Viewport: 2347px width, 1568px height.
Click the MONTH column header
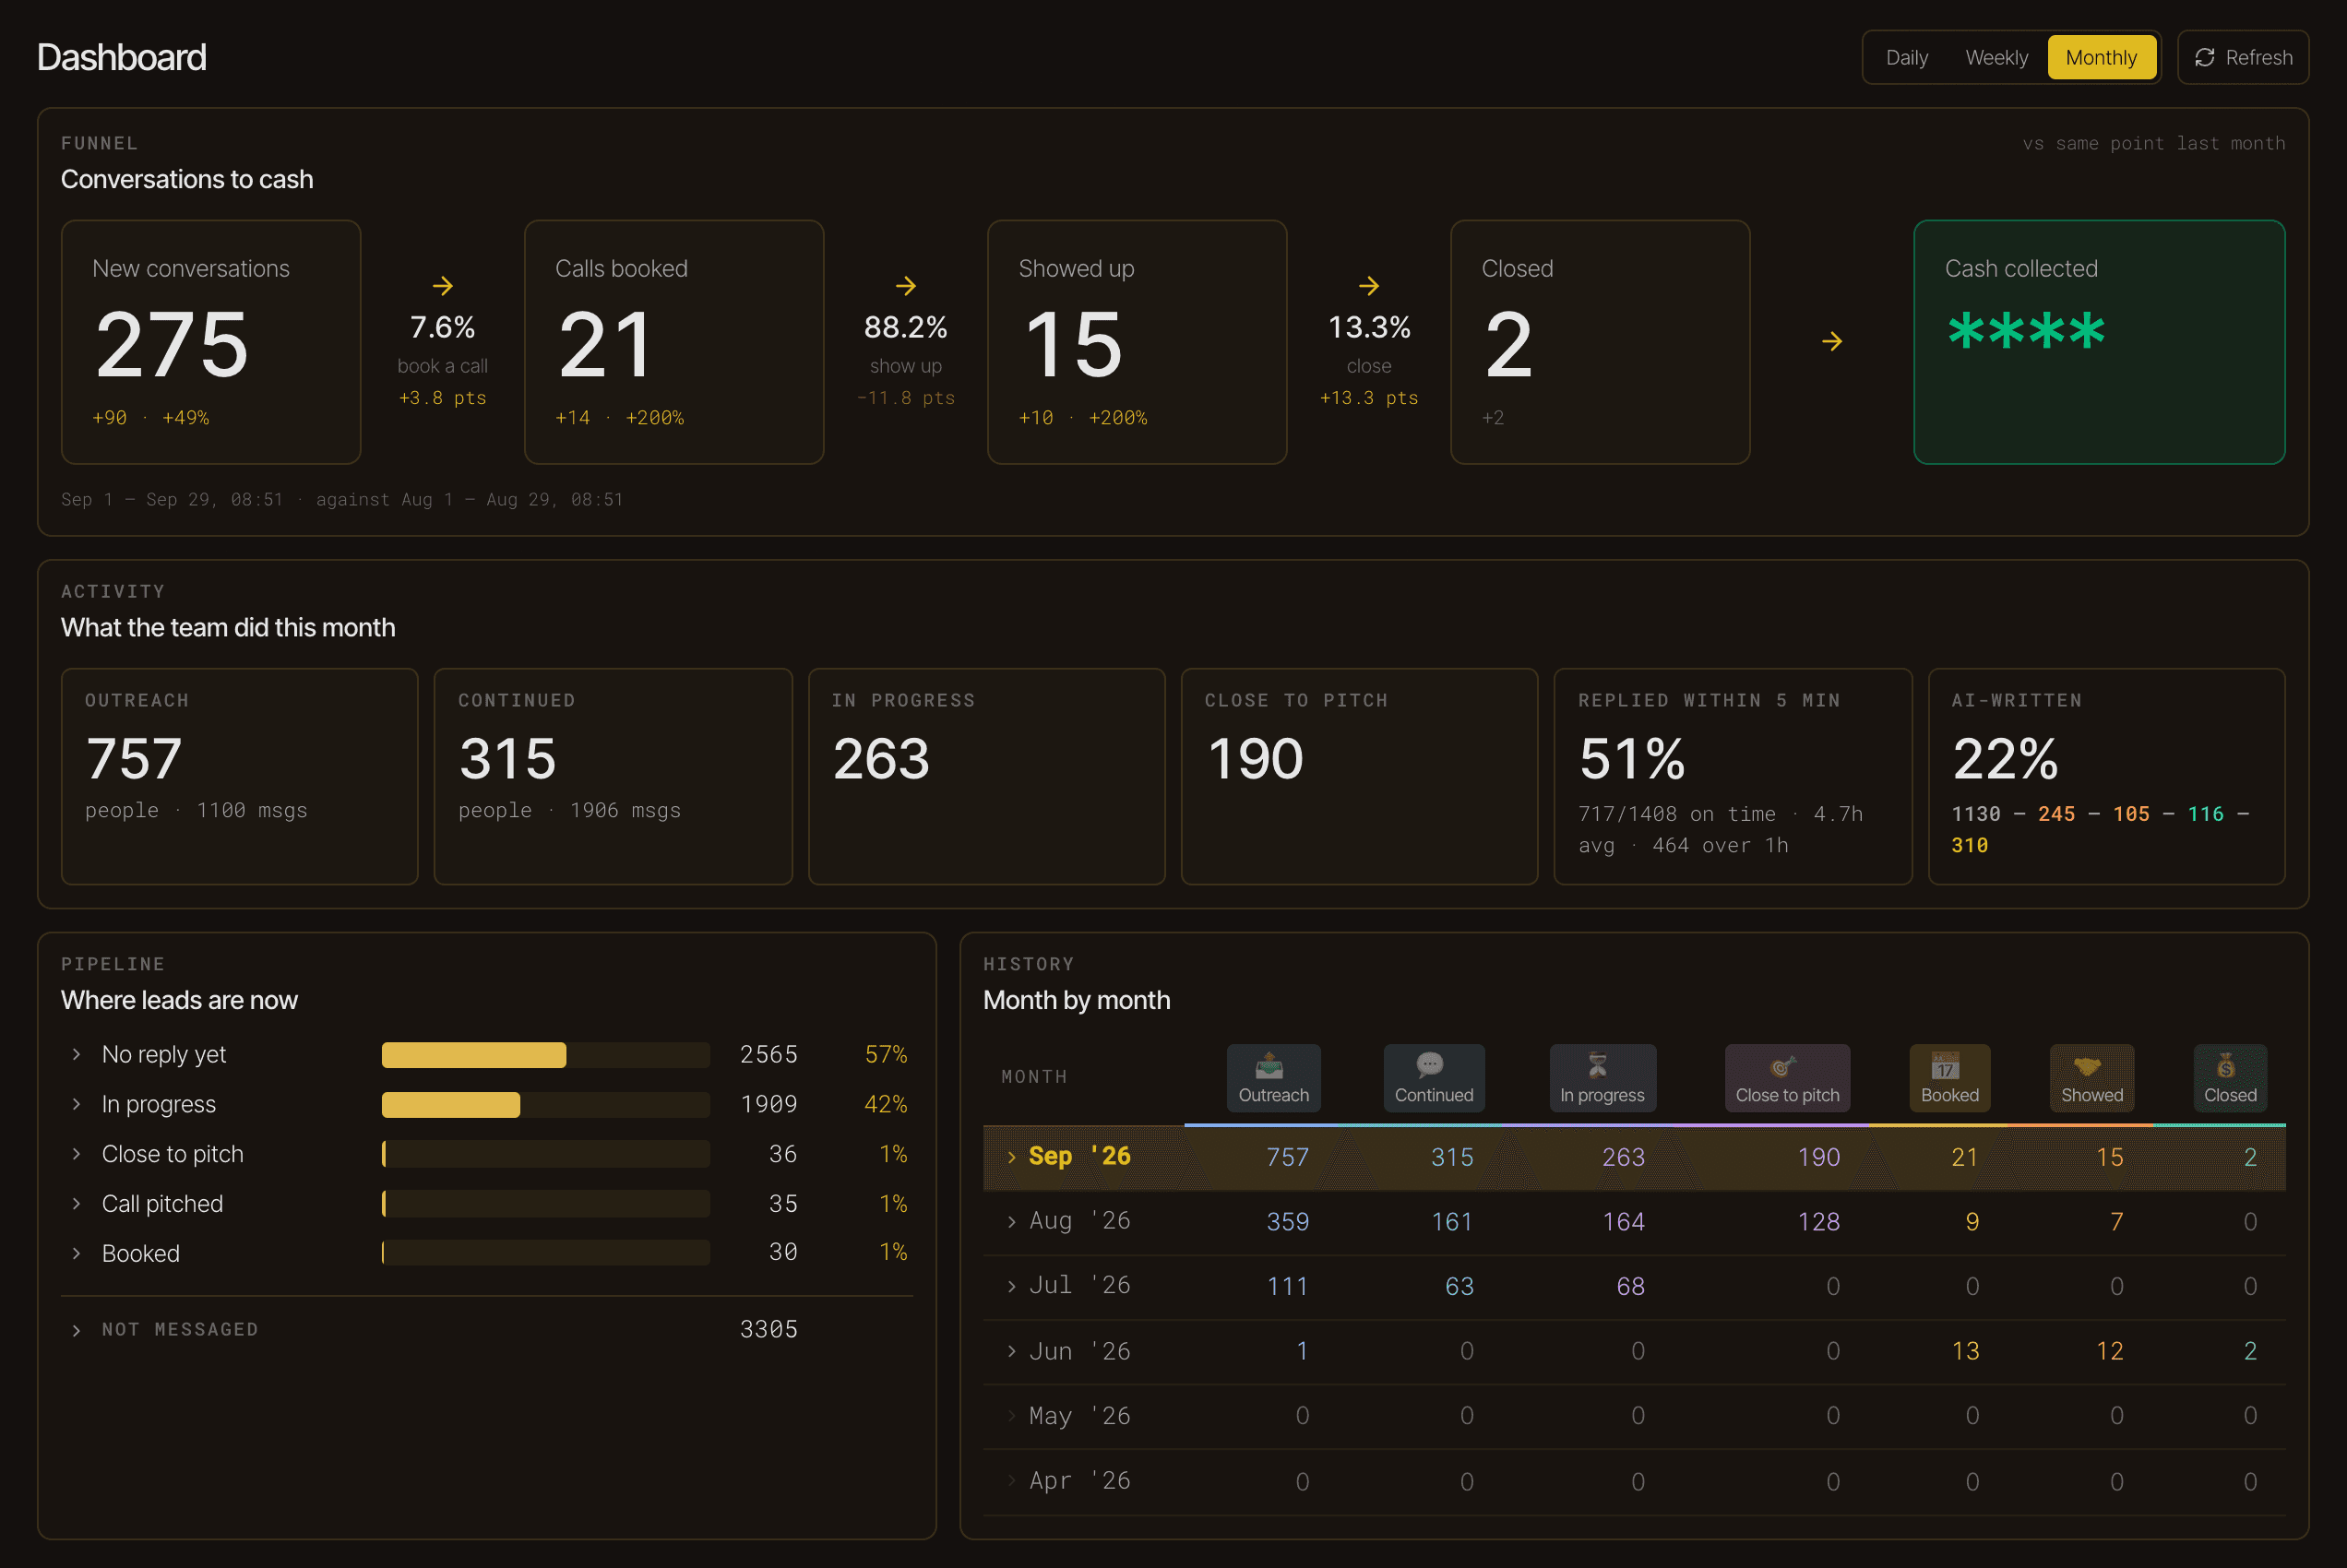pyautogui.click(x=1035, y=1077)
